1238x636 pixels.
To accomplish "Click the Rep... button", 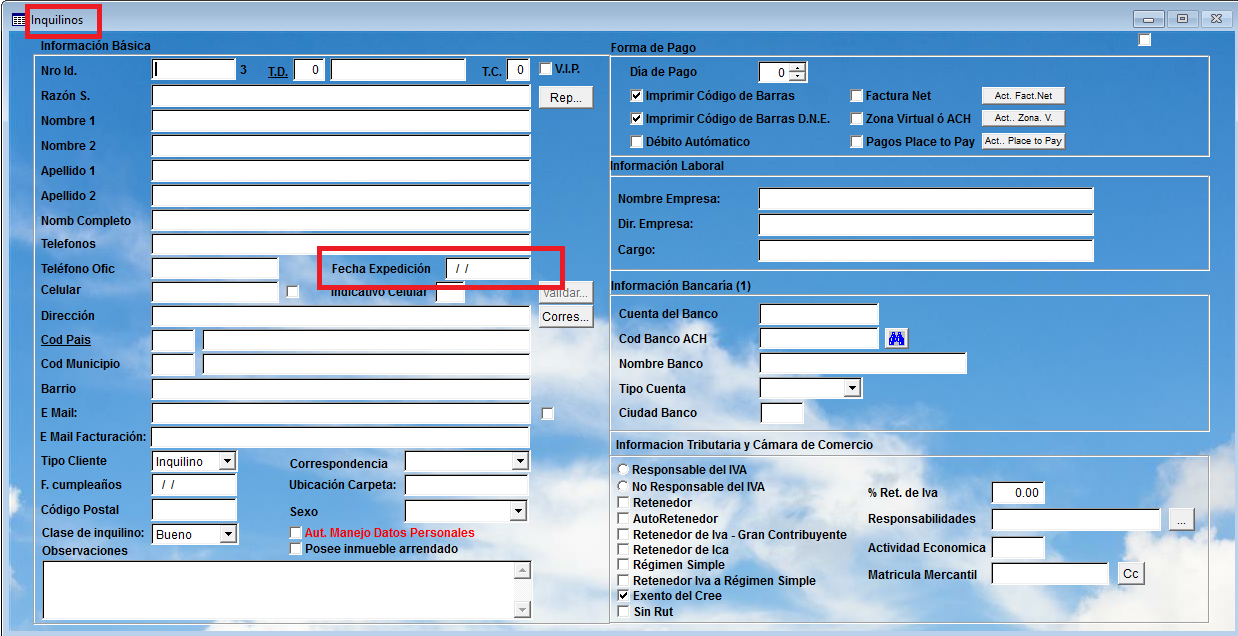I will [566, 98].
